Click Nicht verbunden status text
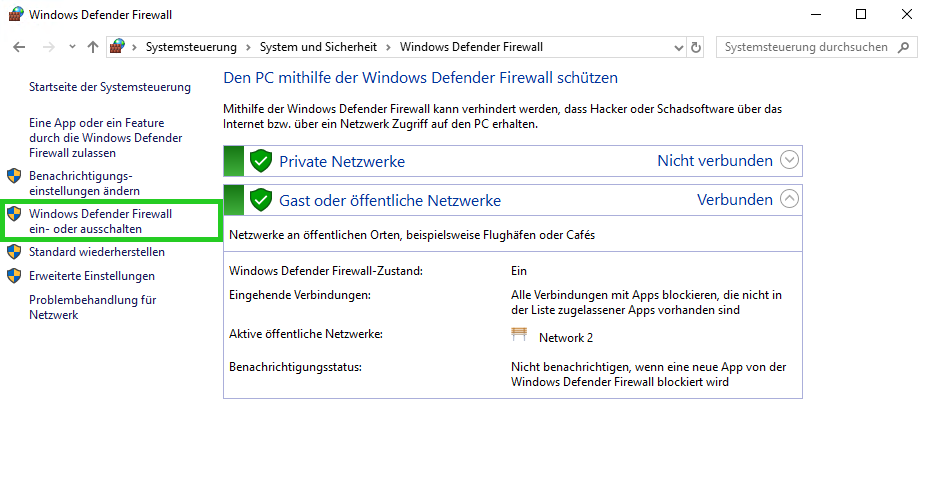The image size is (930, 501). 715,161
